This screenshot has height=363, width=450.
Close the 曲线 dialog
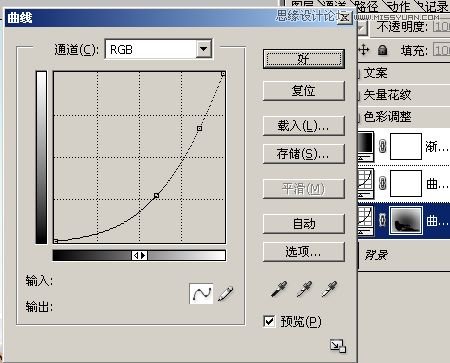click(345, 17)
